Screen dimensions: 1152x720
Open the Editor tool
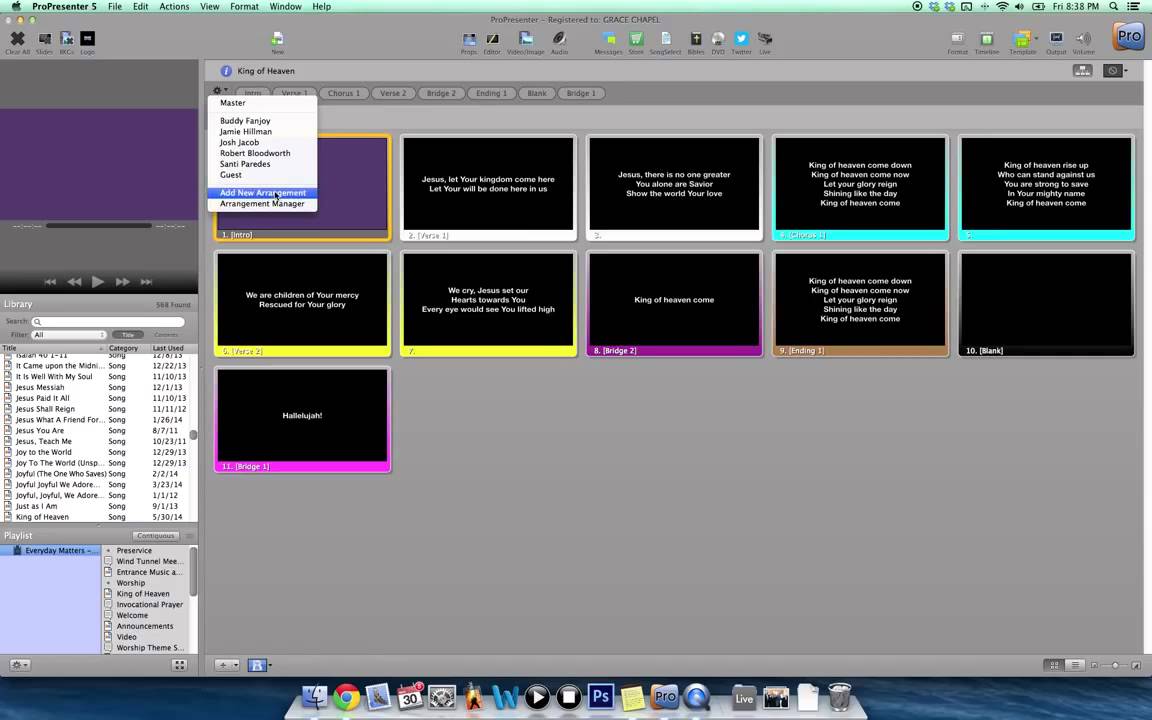(x=492, y=42)
